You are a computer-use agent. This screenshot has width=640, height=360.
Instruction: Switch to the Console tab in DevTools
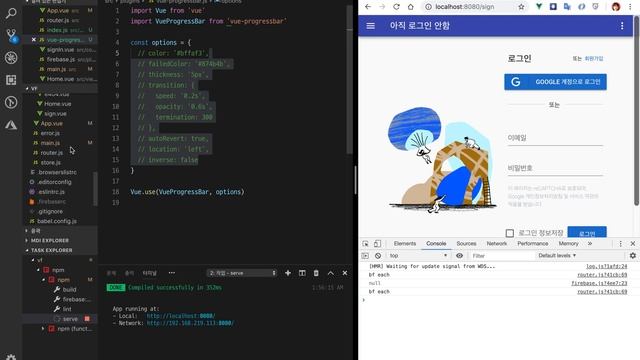coord(436,244)
